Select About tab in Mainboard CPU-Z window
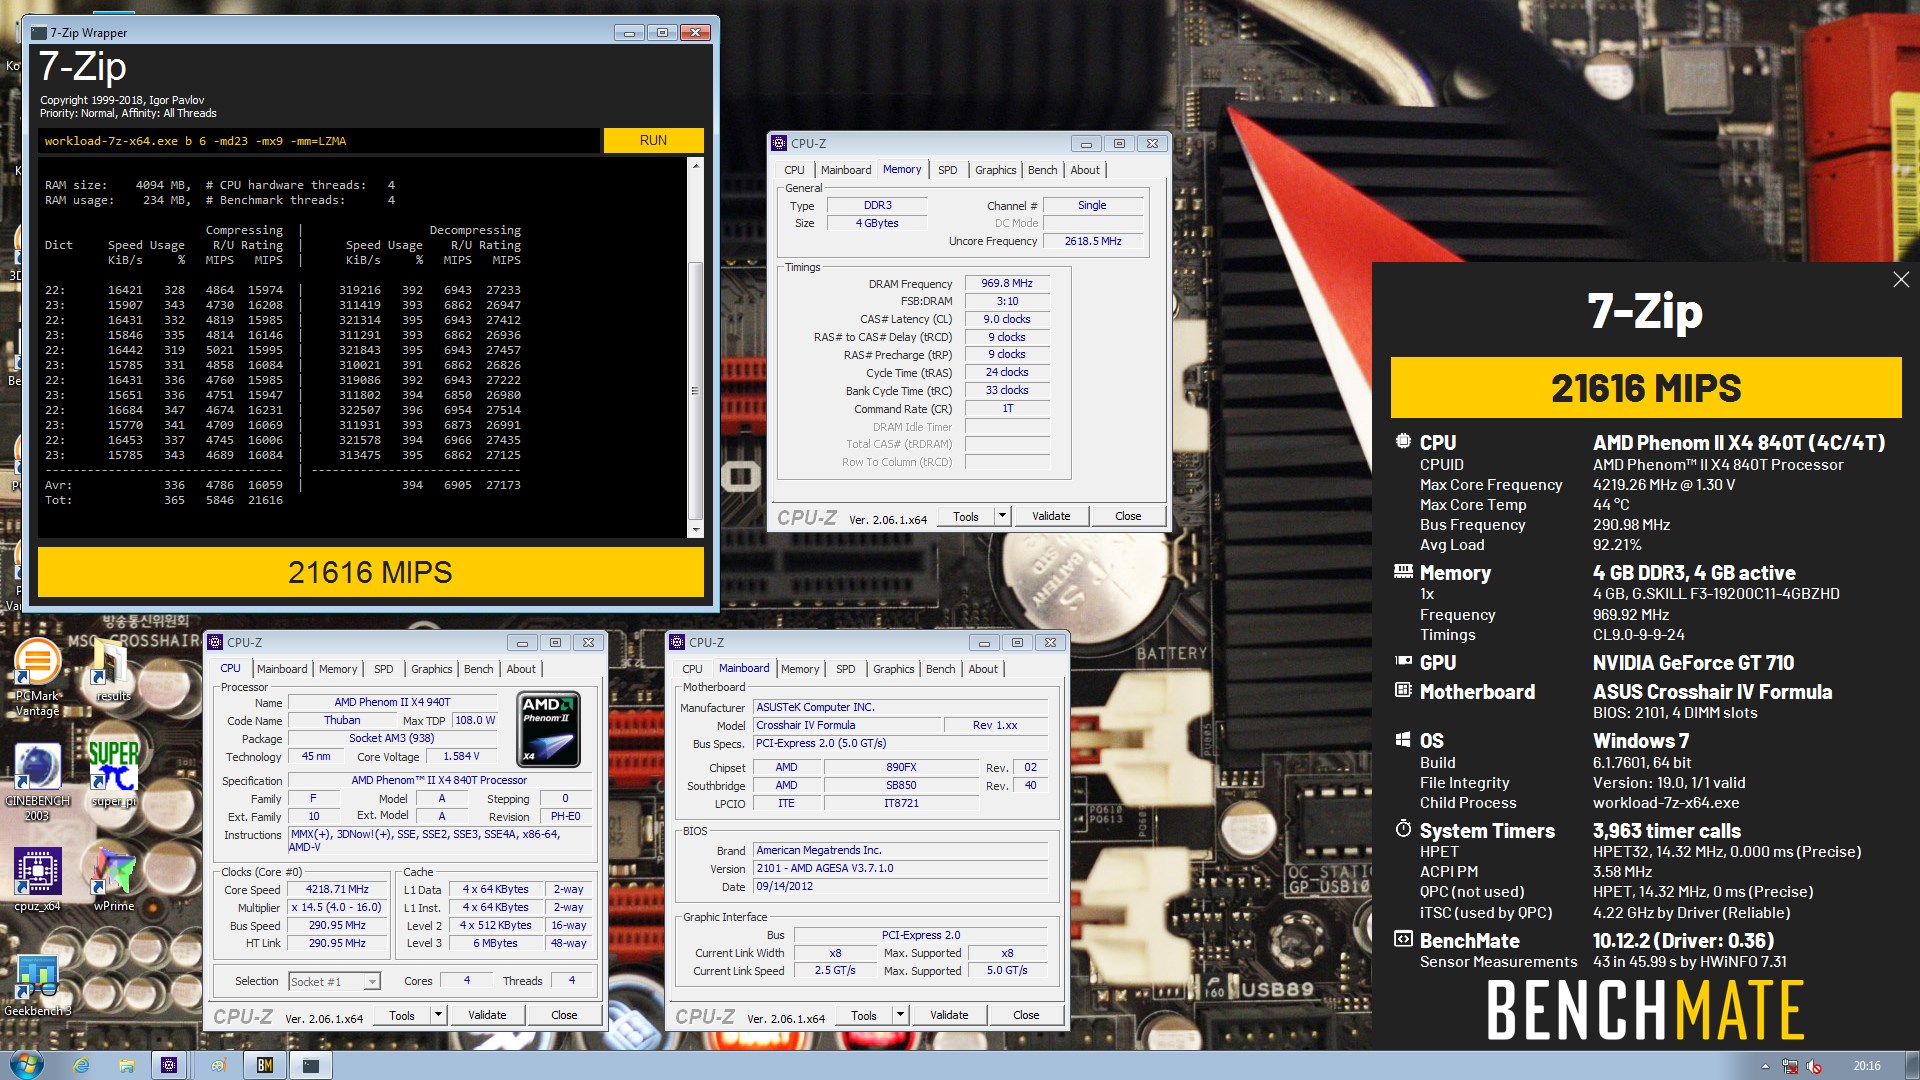 982,669
